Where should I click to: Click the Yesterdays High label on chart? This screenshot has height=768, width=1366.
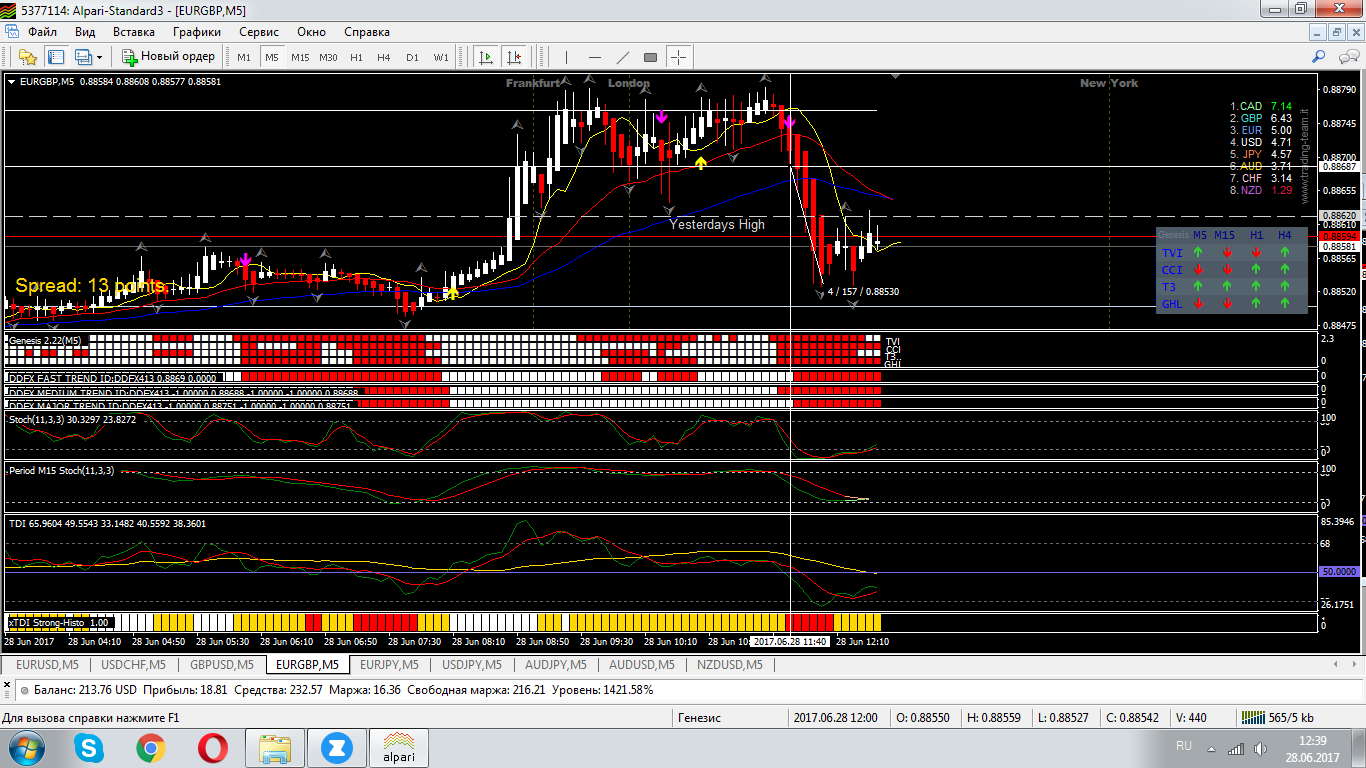click(x=717, y=225)
